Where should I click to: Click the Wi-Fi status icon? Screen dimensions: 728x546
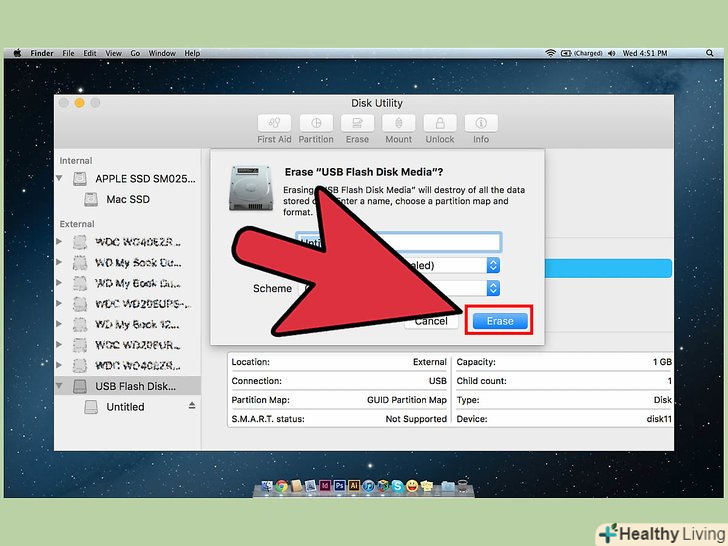[x=550, y=53]
